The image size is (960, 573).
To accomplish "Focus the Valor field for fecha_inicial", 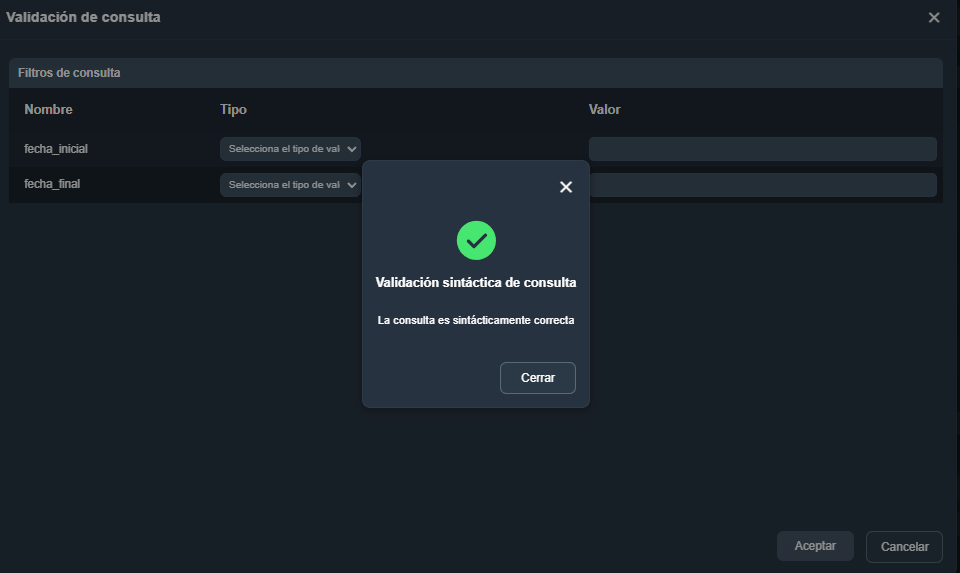I will (x=762, y=149).
